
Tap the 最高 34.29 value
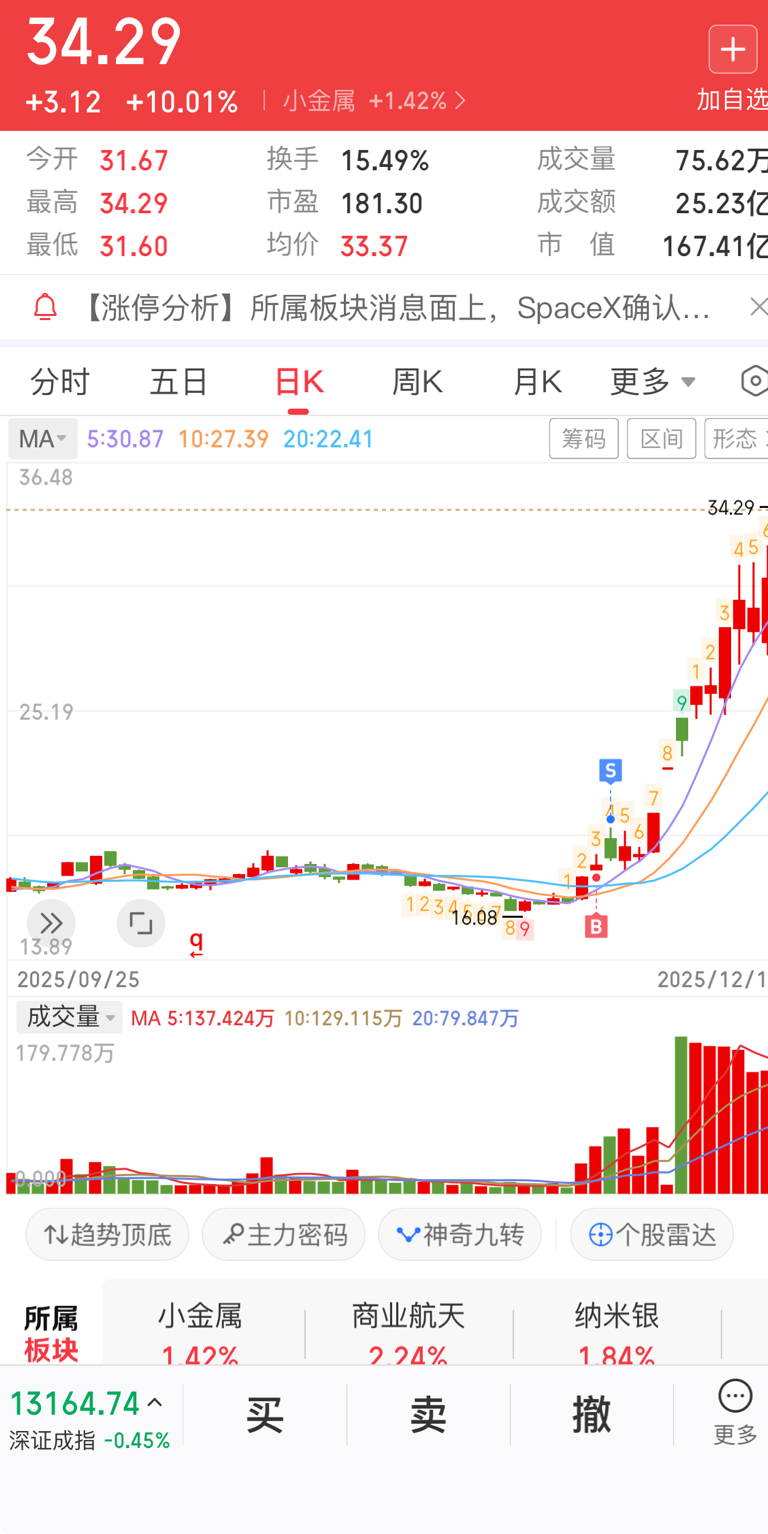coord(134,203)
